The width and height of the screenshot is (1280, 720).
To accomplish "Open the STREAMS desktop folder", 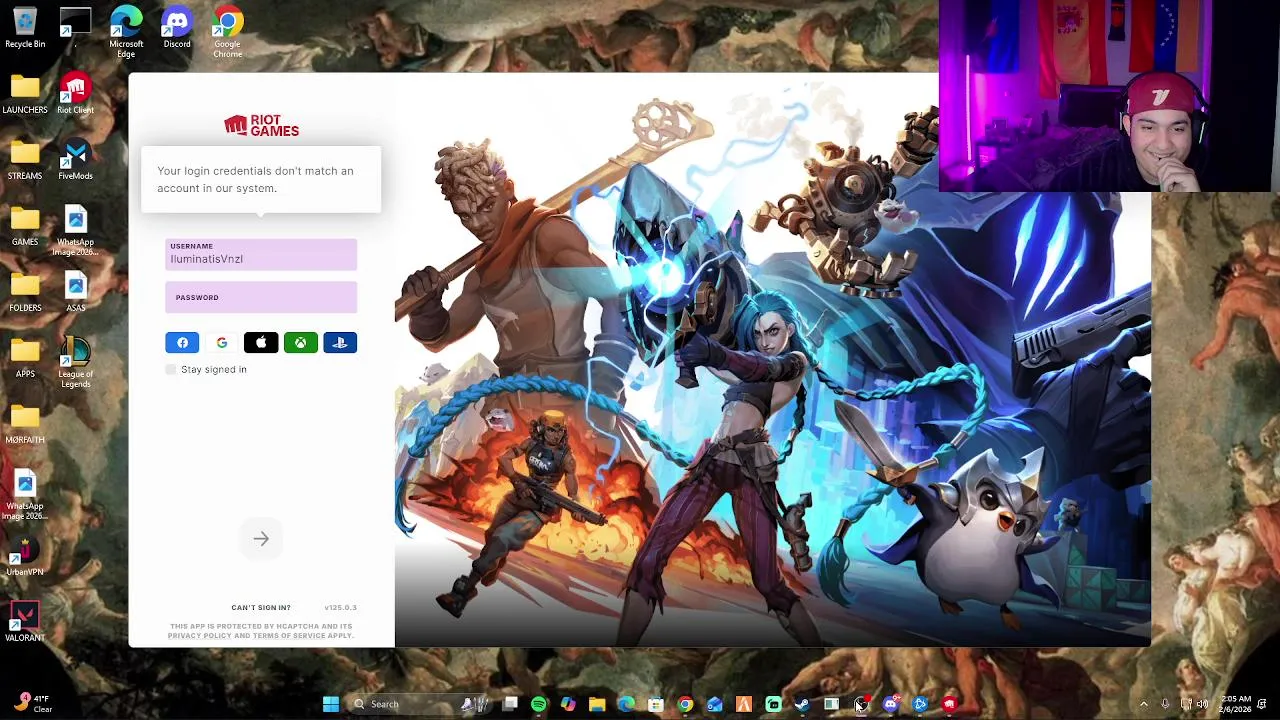I will [x=25, y=160].
